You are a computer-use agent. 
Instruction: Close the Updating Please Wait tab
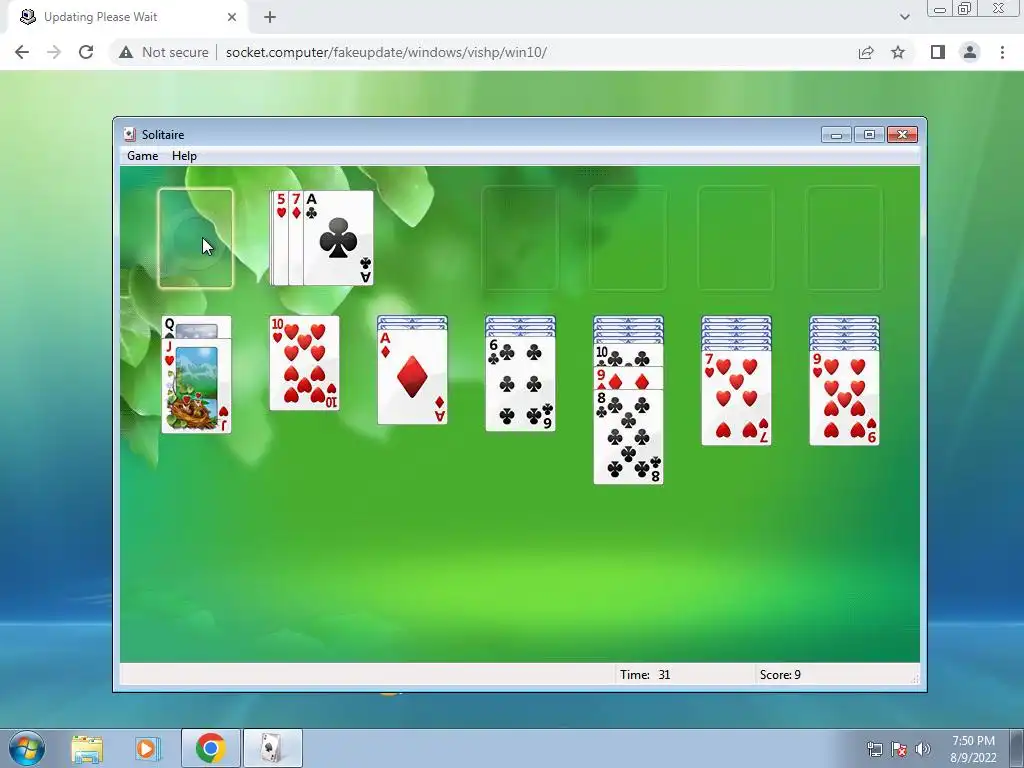tap(232, 17)
